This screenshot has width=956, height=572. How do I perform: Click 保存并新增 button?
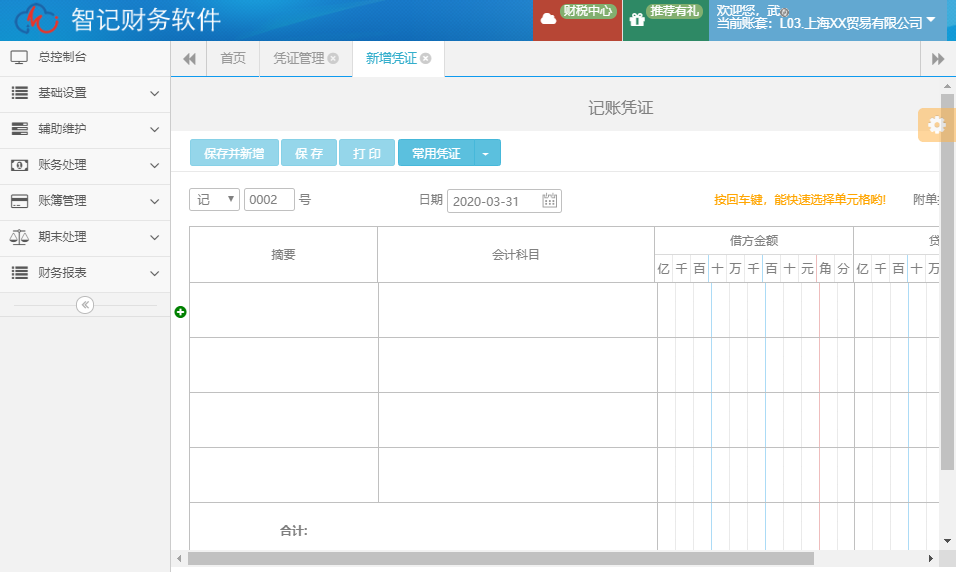pos(234,153)
